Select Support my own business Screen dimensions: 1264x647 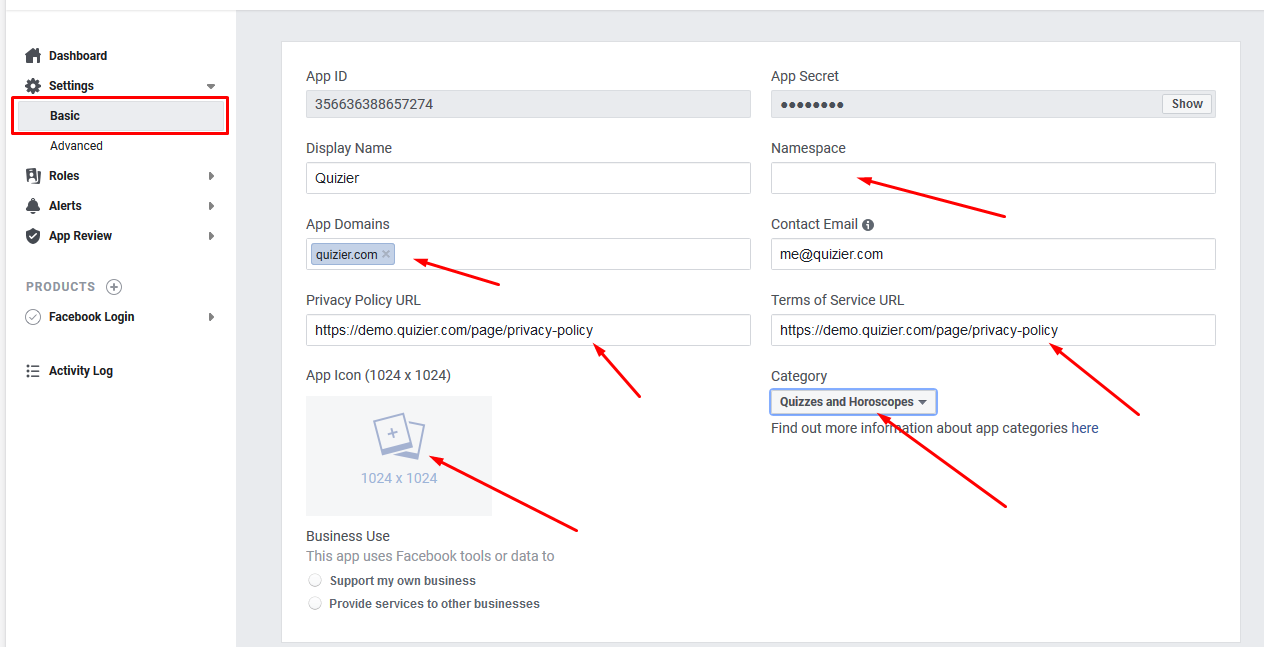tap(315, 580)
